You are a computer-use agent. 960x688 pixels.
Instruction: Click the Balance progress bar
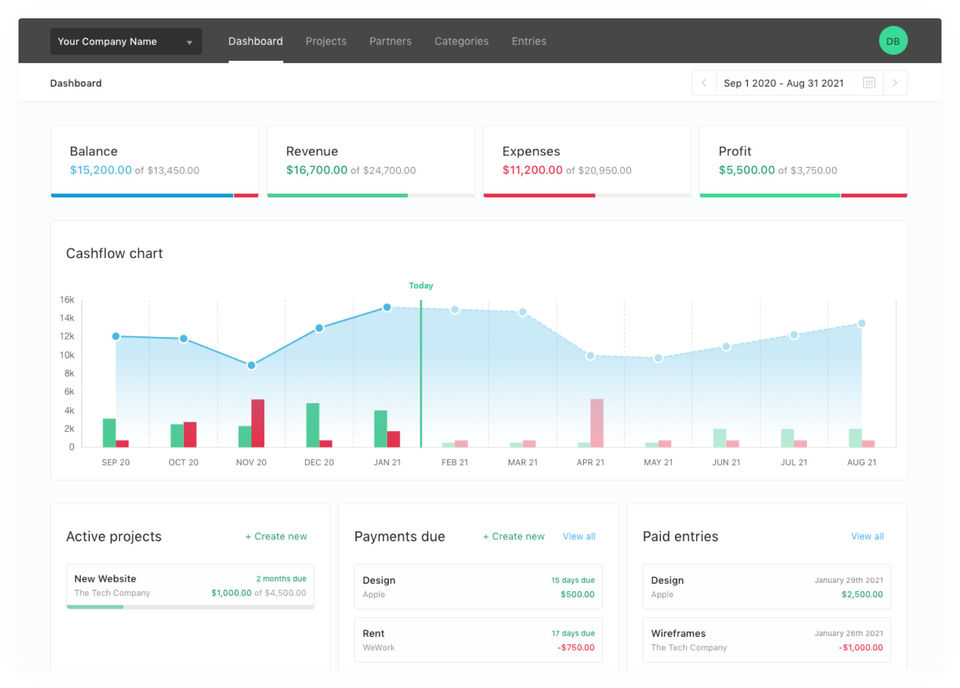(154, 195)
